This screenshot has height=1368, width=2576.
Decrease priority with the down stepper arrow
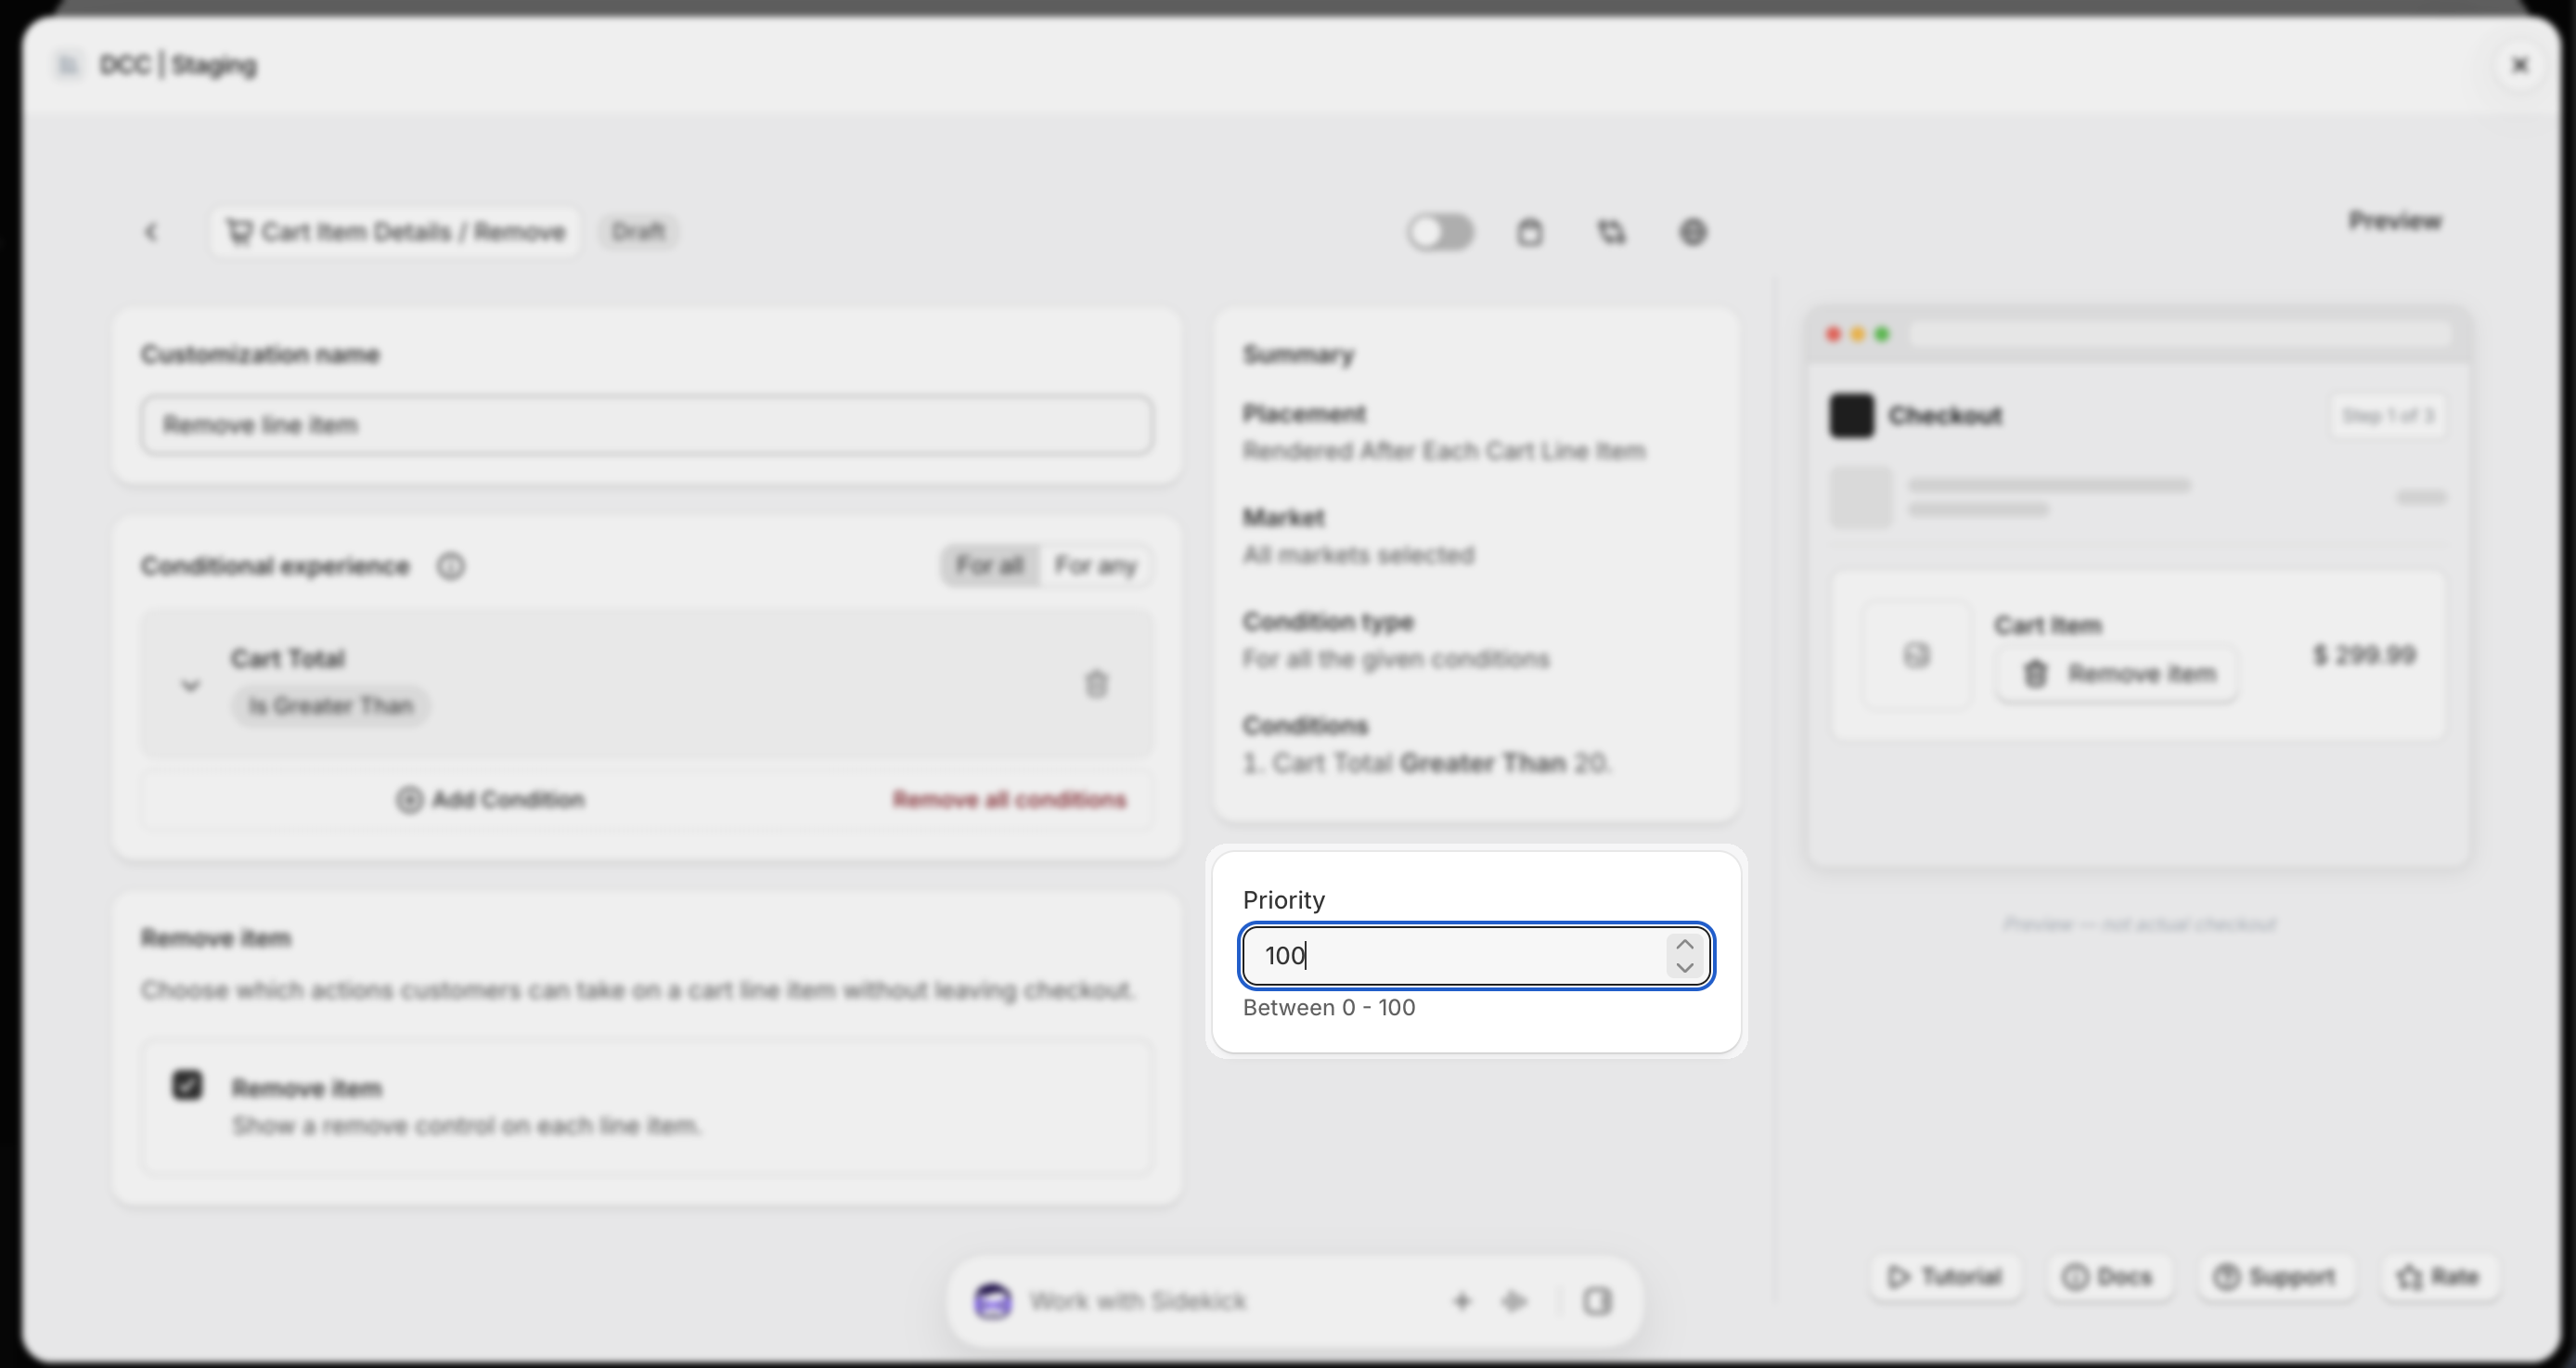click(x=1685, y=968)
